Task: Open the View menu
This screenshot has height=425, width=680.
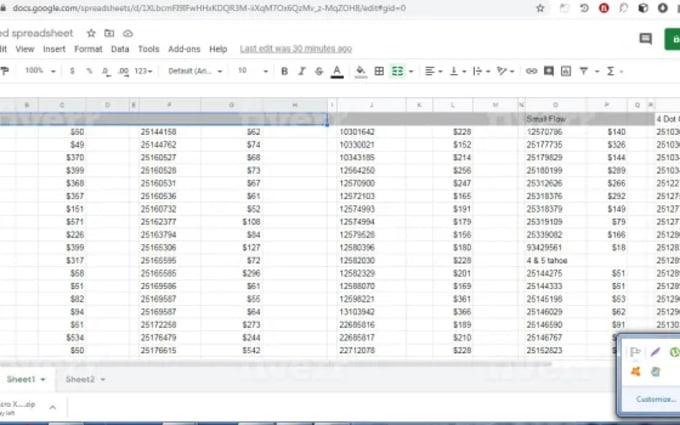Action: [x=25, y=49]
